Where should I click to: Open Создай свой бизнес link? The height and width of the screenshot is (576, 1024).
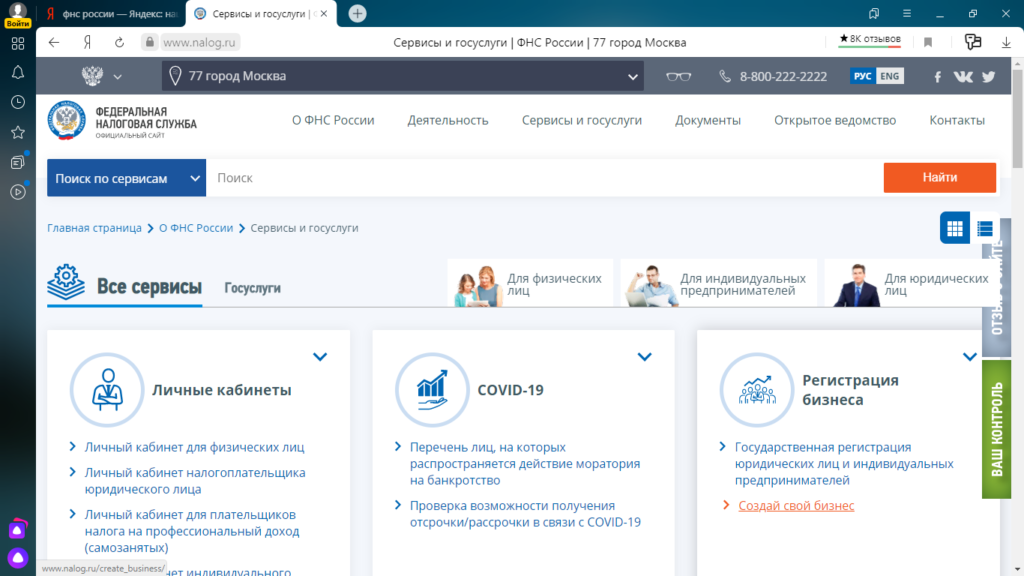pos(796,505)
